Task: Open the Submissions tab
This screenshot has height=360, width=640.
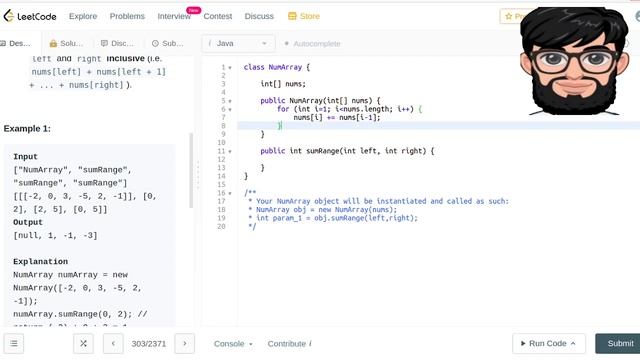Action: [167, 43]
